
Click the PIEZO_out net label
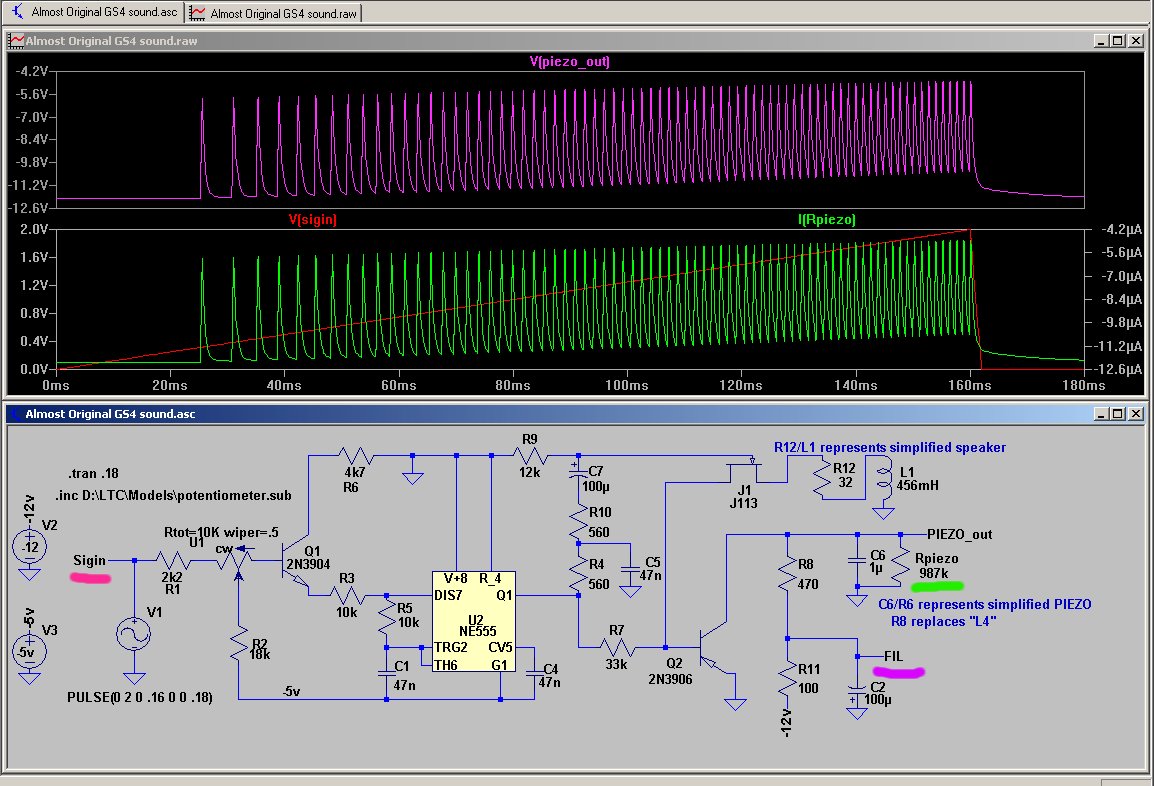pyautogui.click(x=959, y=534)
